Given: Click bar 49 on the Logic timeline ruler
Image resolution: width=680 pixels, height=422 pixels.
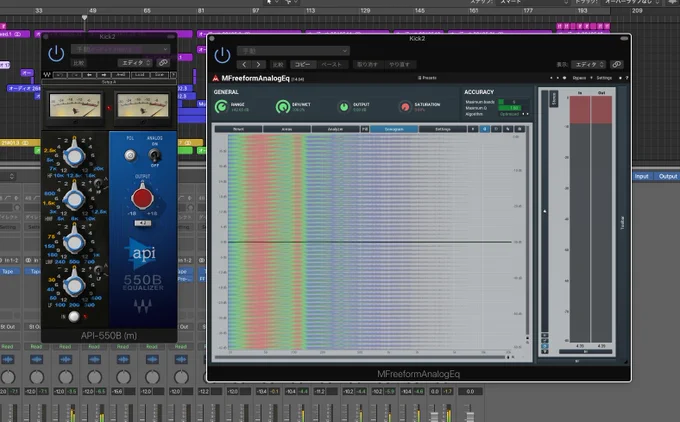Looking at the screenshot, I should click(92, 10).
